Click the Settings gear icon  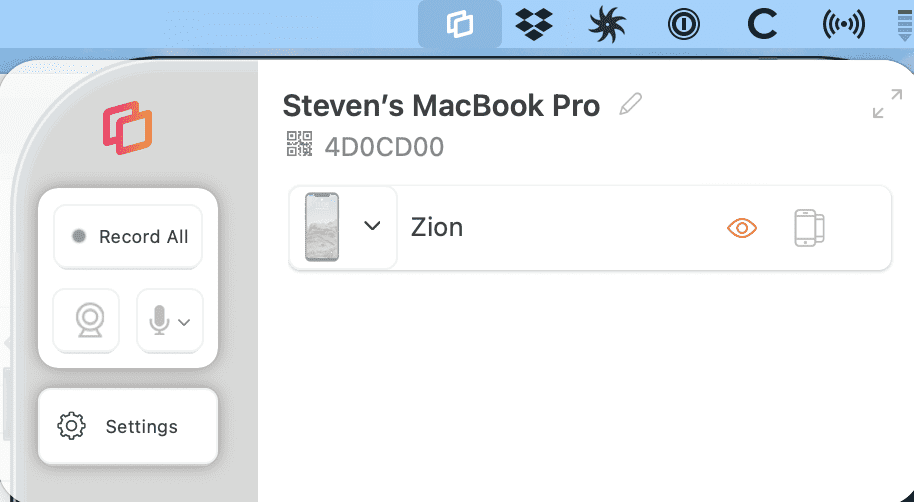click(72, 427)
